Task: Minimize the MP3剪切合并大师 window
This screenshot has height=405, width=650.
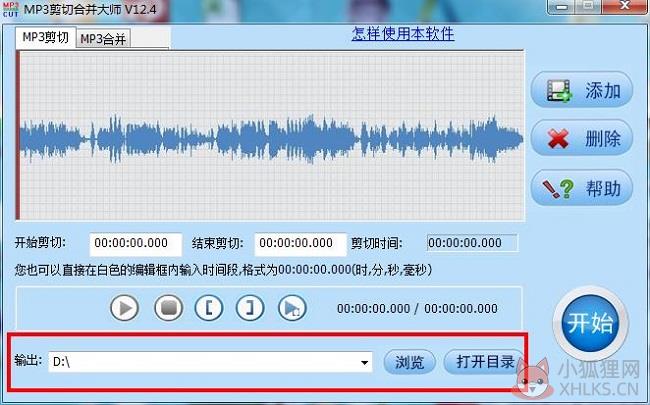Action: [x=562, y=6]
